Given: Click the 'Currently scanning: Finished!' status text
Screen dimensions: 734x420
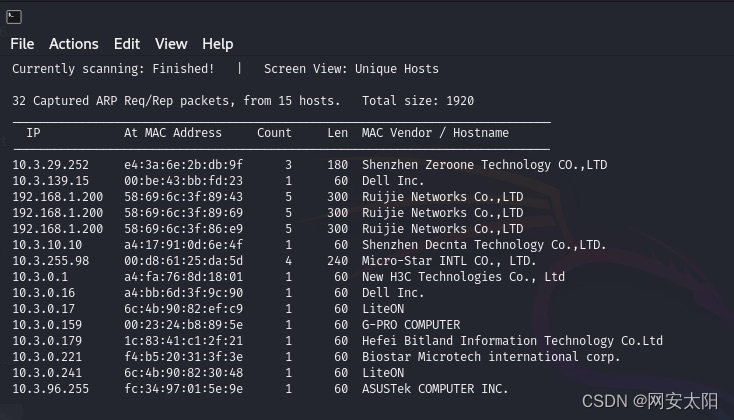Looking at the screenshot, I should (x=113, y=69).
